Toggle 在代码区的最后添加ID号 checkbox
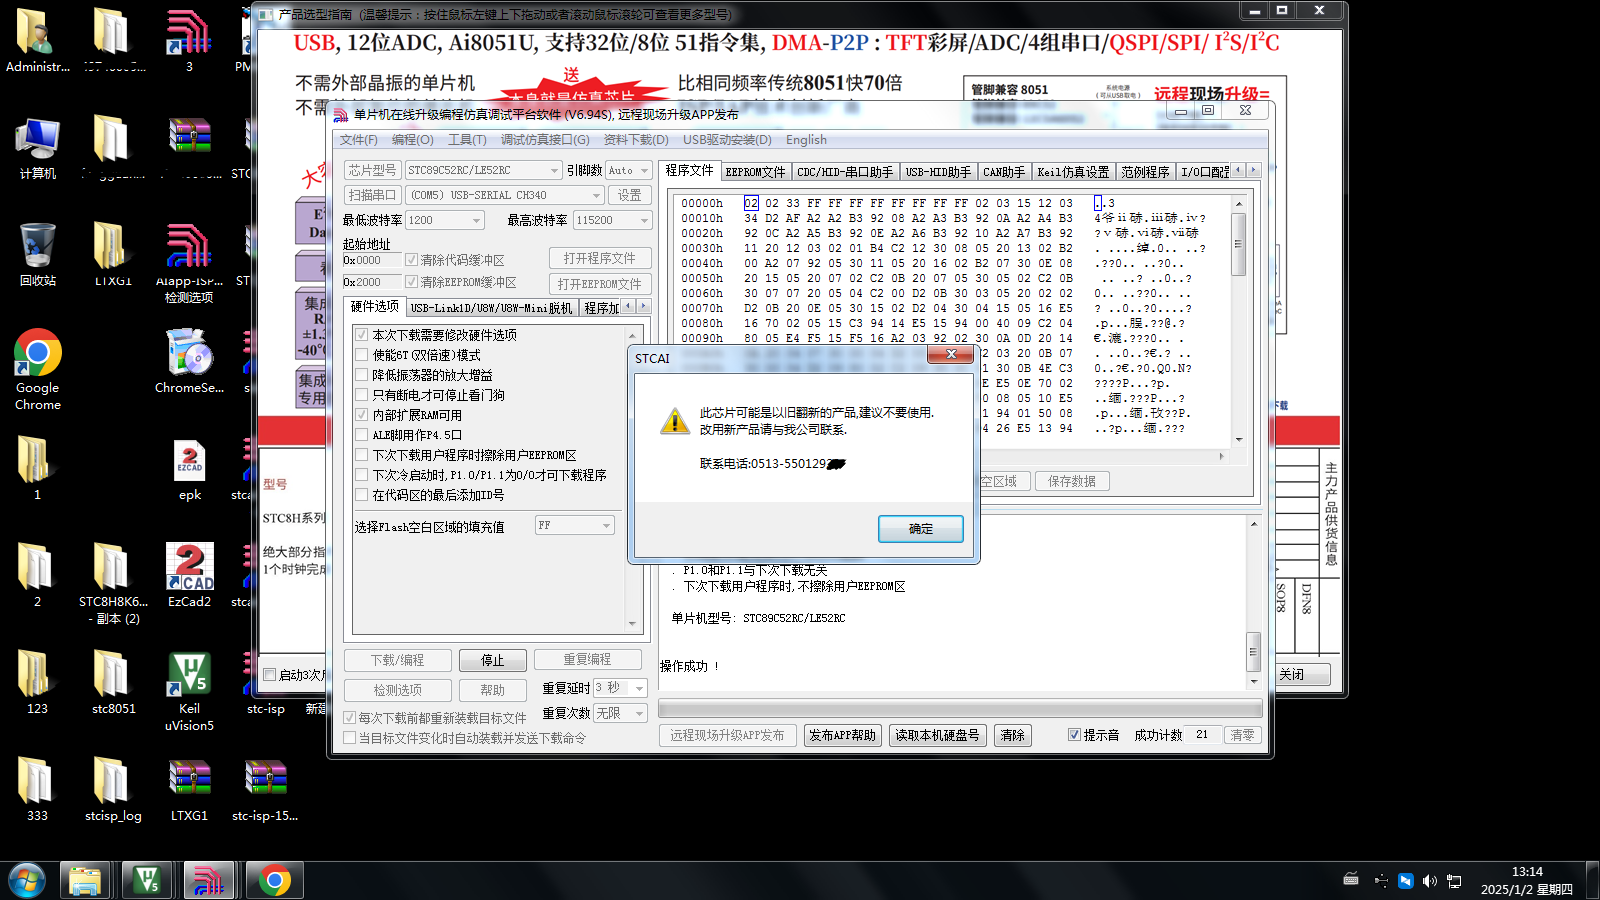1600x900 pixels. [362, 495]
